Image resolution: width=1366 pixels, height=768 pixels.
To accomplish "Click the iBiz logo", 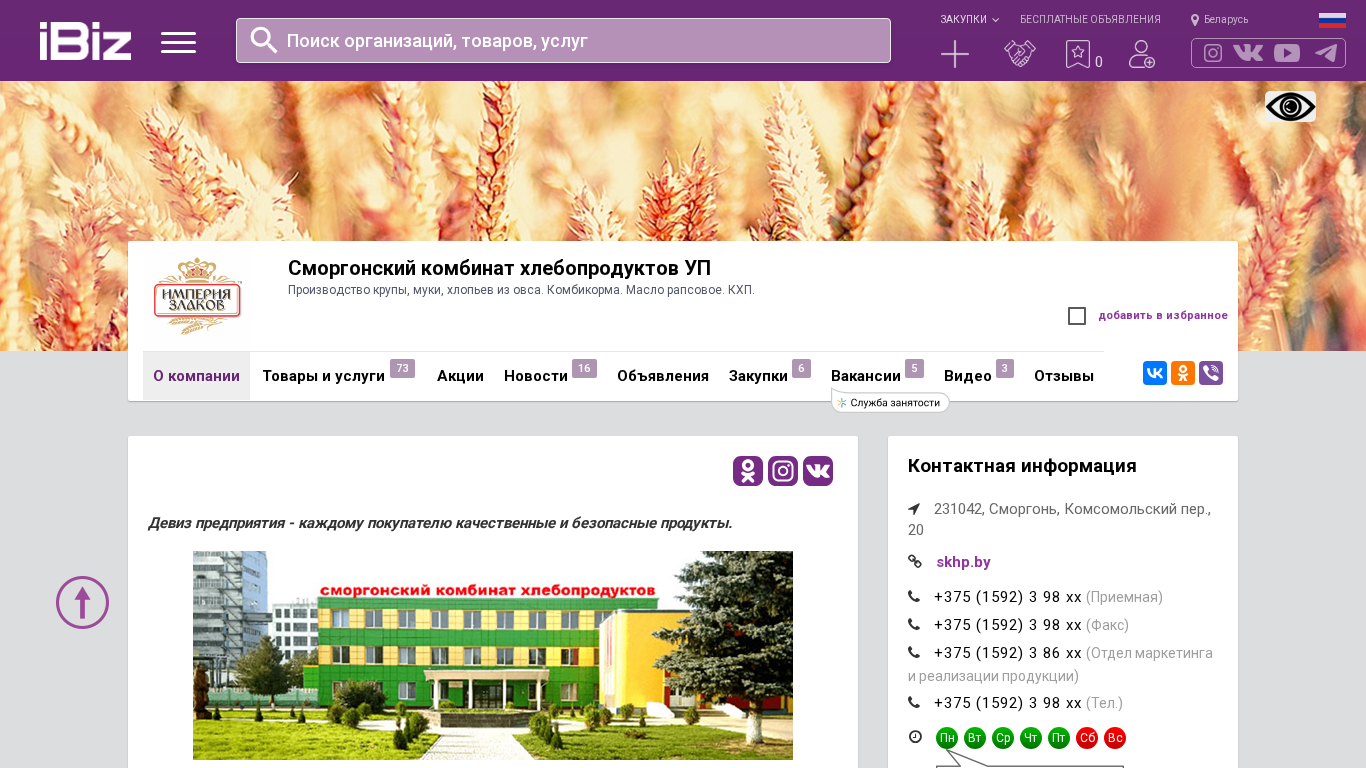I will [85, 41].
